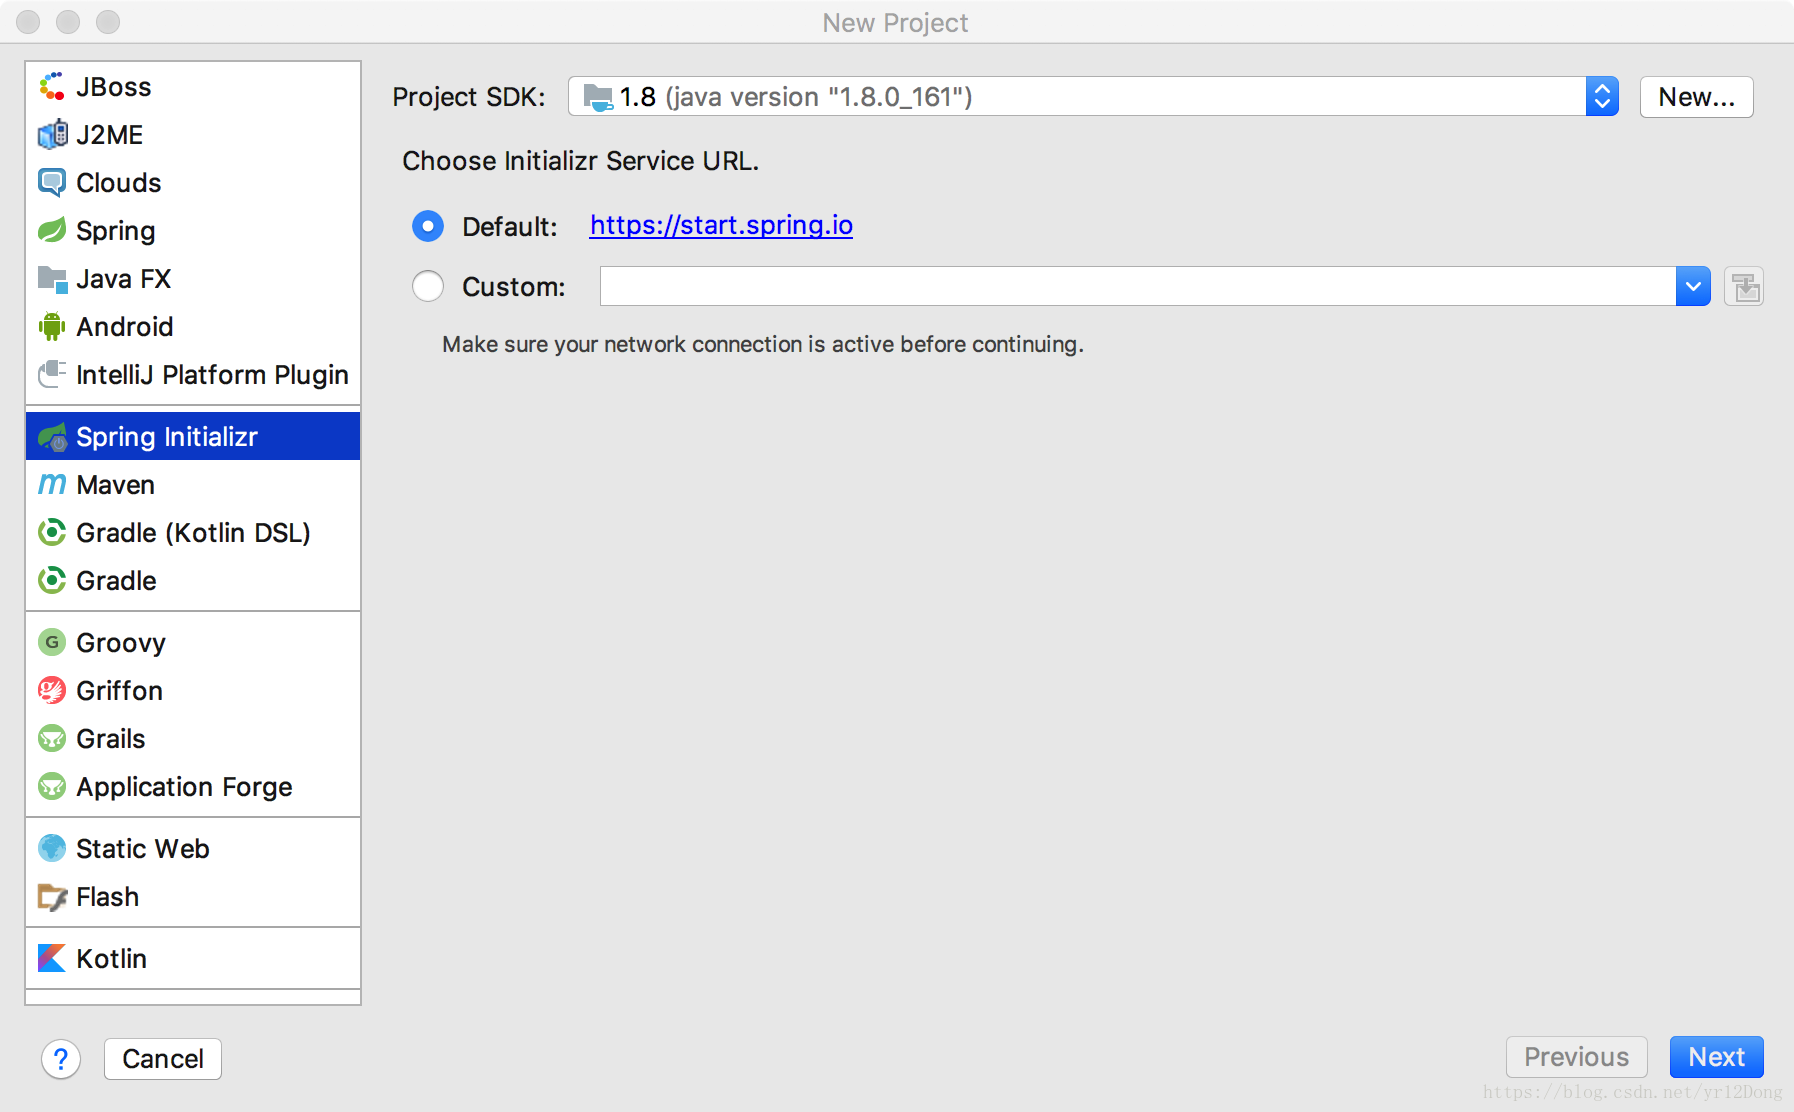The width and height of the screenshot is (1794, 1112).
Task: Choose Maven project type
Action: [193, 485]
